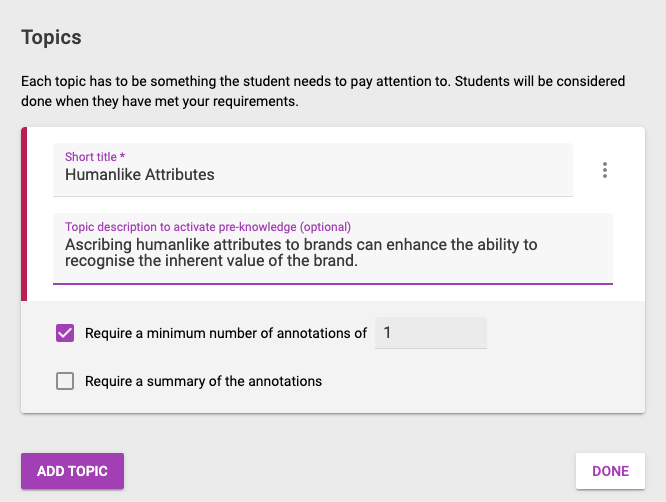
Task: Select the Topics heading
Action: coord(51,37)
